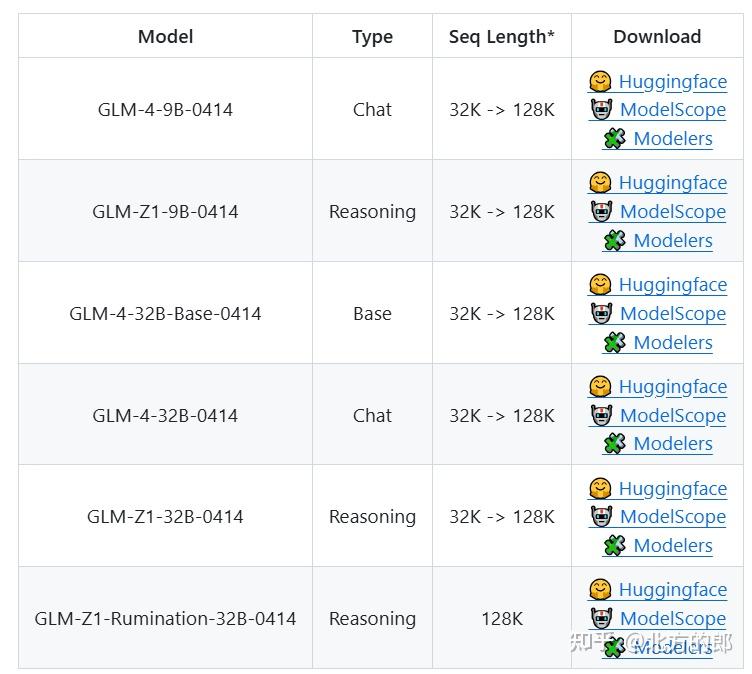
Task: Click ModelScope robot icon for GLM-4-32B-Base-0414
Action: point(601,313)
